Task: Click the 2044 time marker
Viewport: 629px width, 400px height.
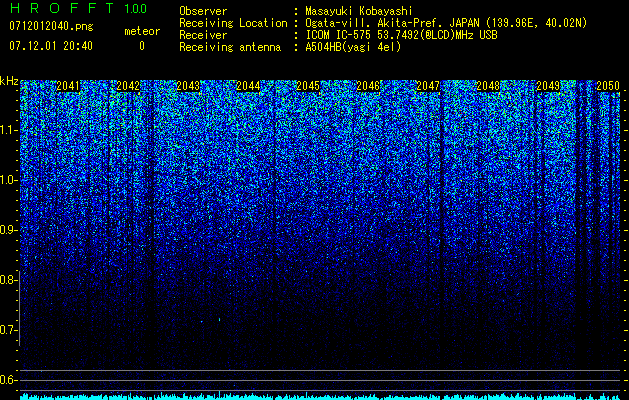Action: click(248, 86)
